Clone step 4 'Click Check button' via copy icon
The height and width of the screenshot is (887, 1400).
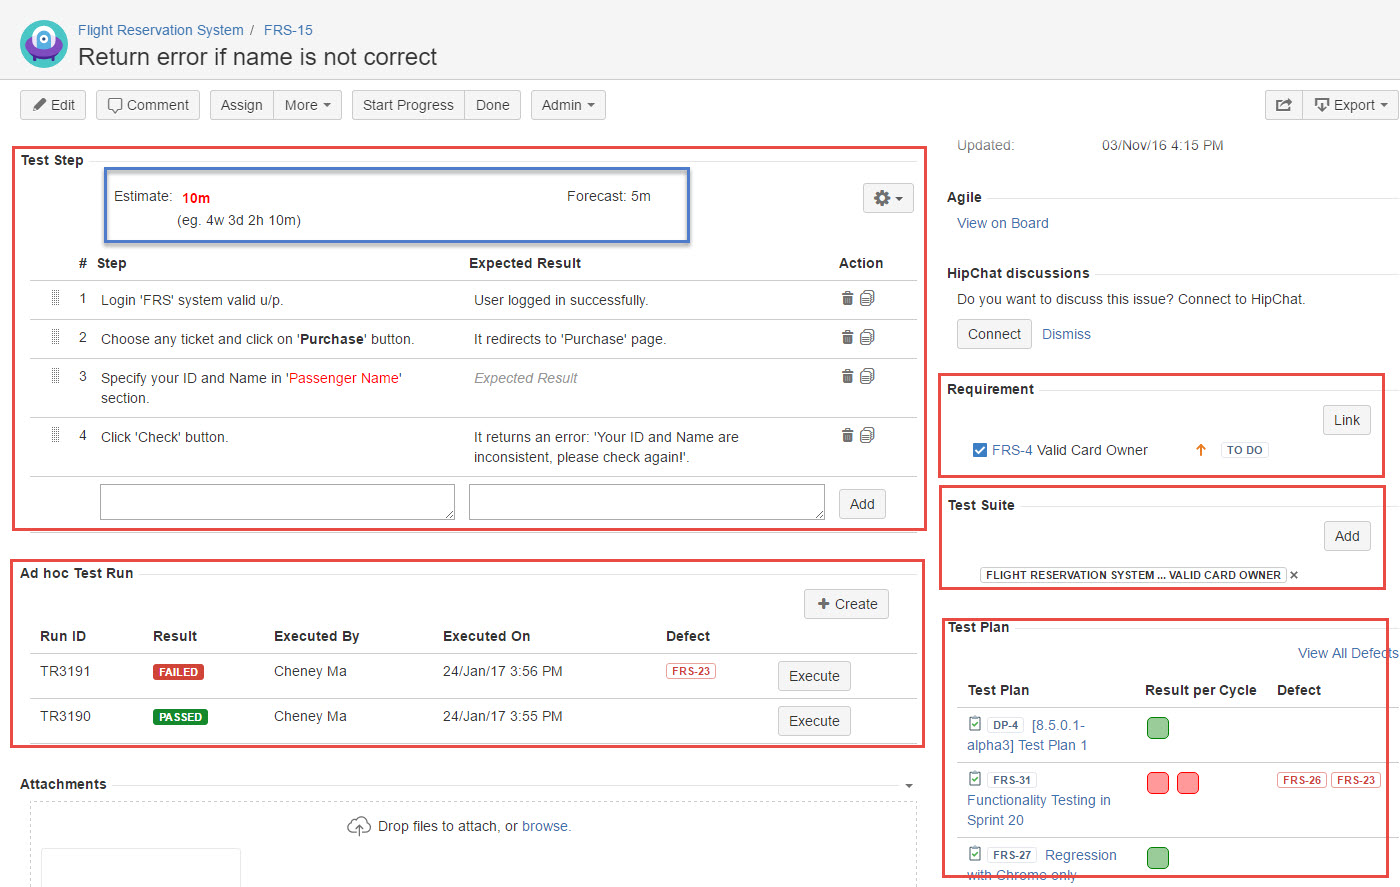click(x=867, y=435)
